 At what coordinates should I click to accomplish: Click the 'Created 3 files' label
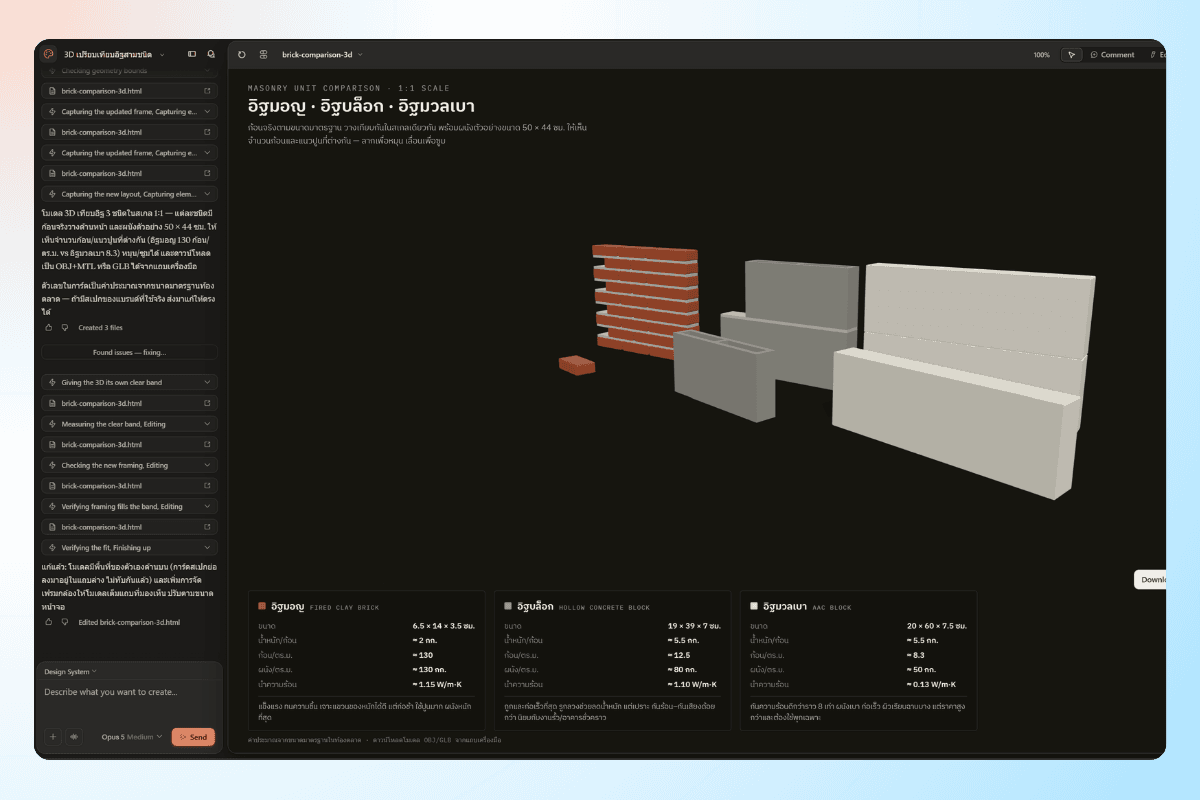click(101, 327)
